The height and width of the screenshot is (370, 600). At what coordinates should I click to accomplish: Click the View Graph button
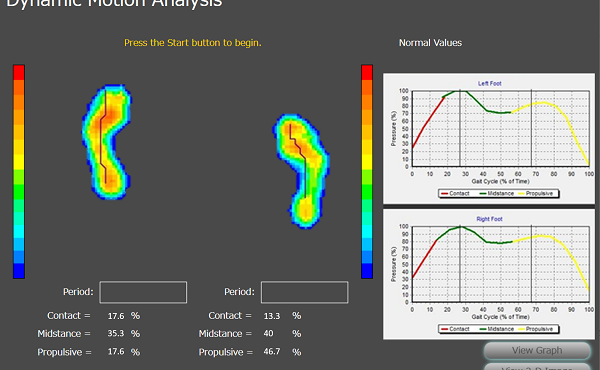[537, 350]
